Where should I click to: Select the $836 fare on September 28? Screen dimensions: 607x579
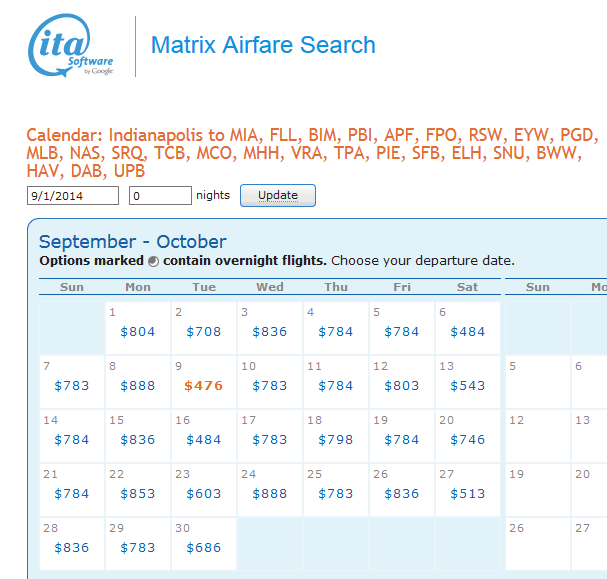(72, 547)
